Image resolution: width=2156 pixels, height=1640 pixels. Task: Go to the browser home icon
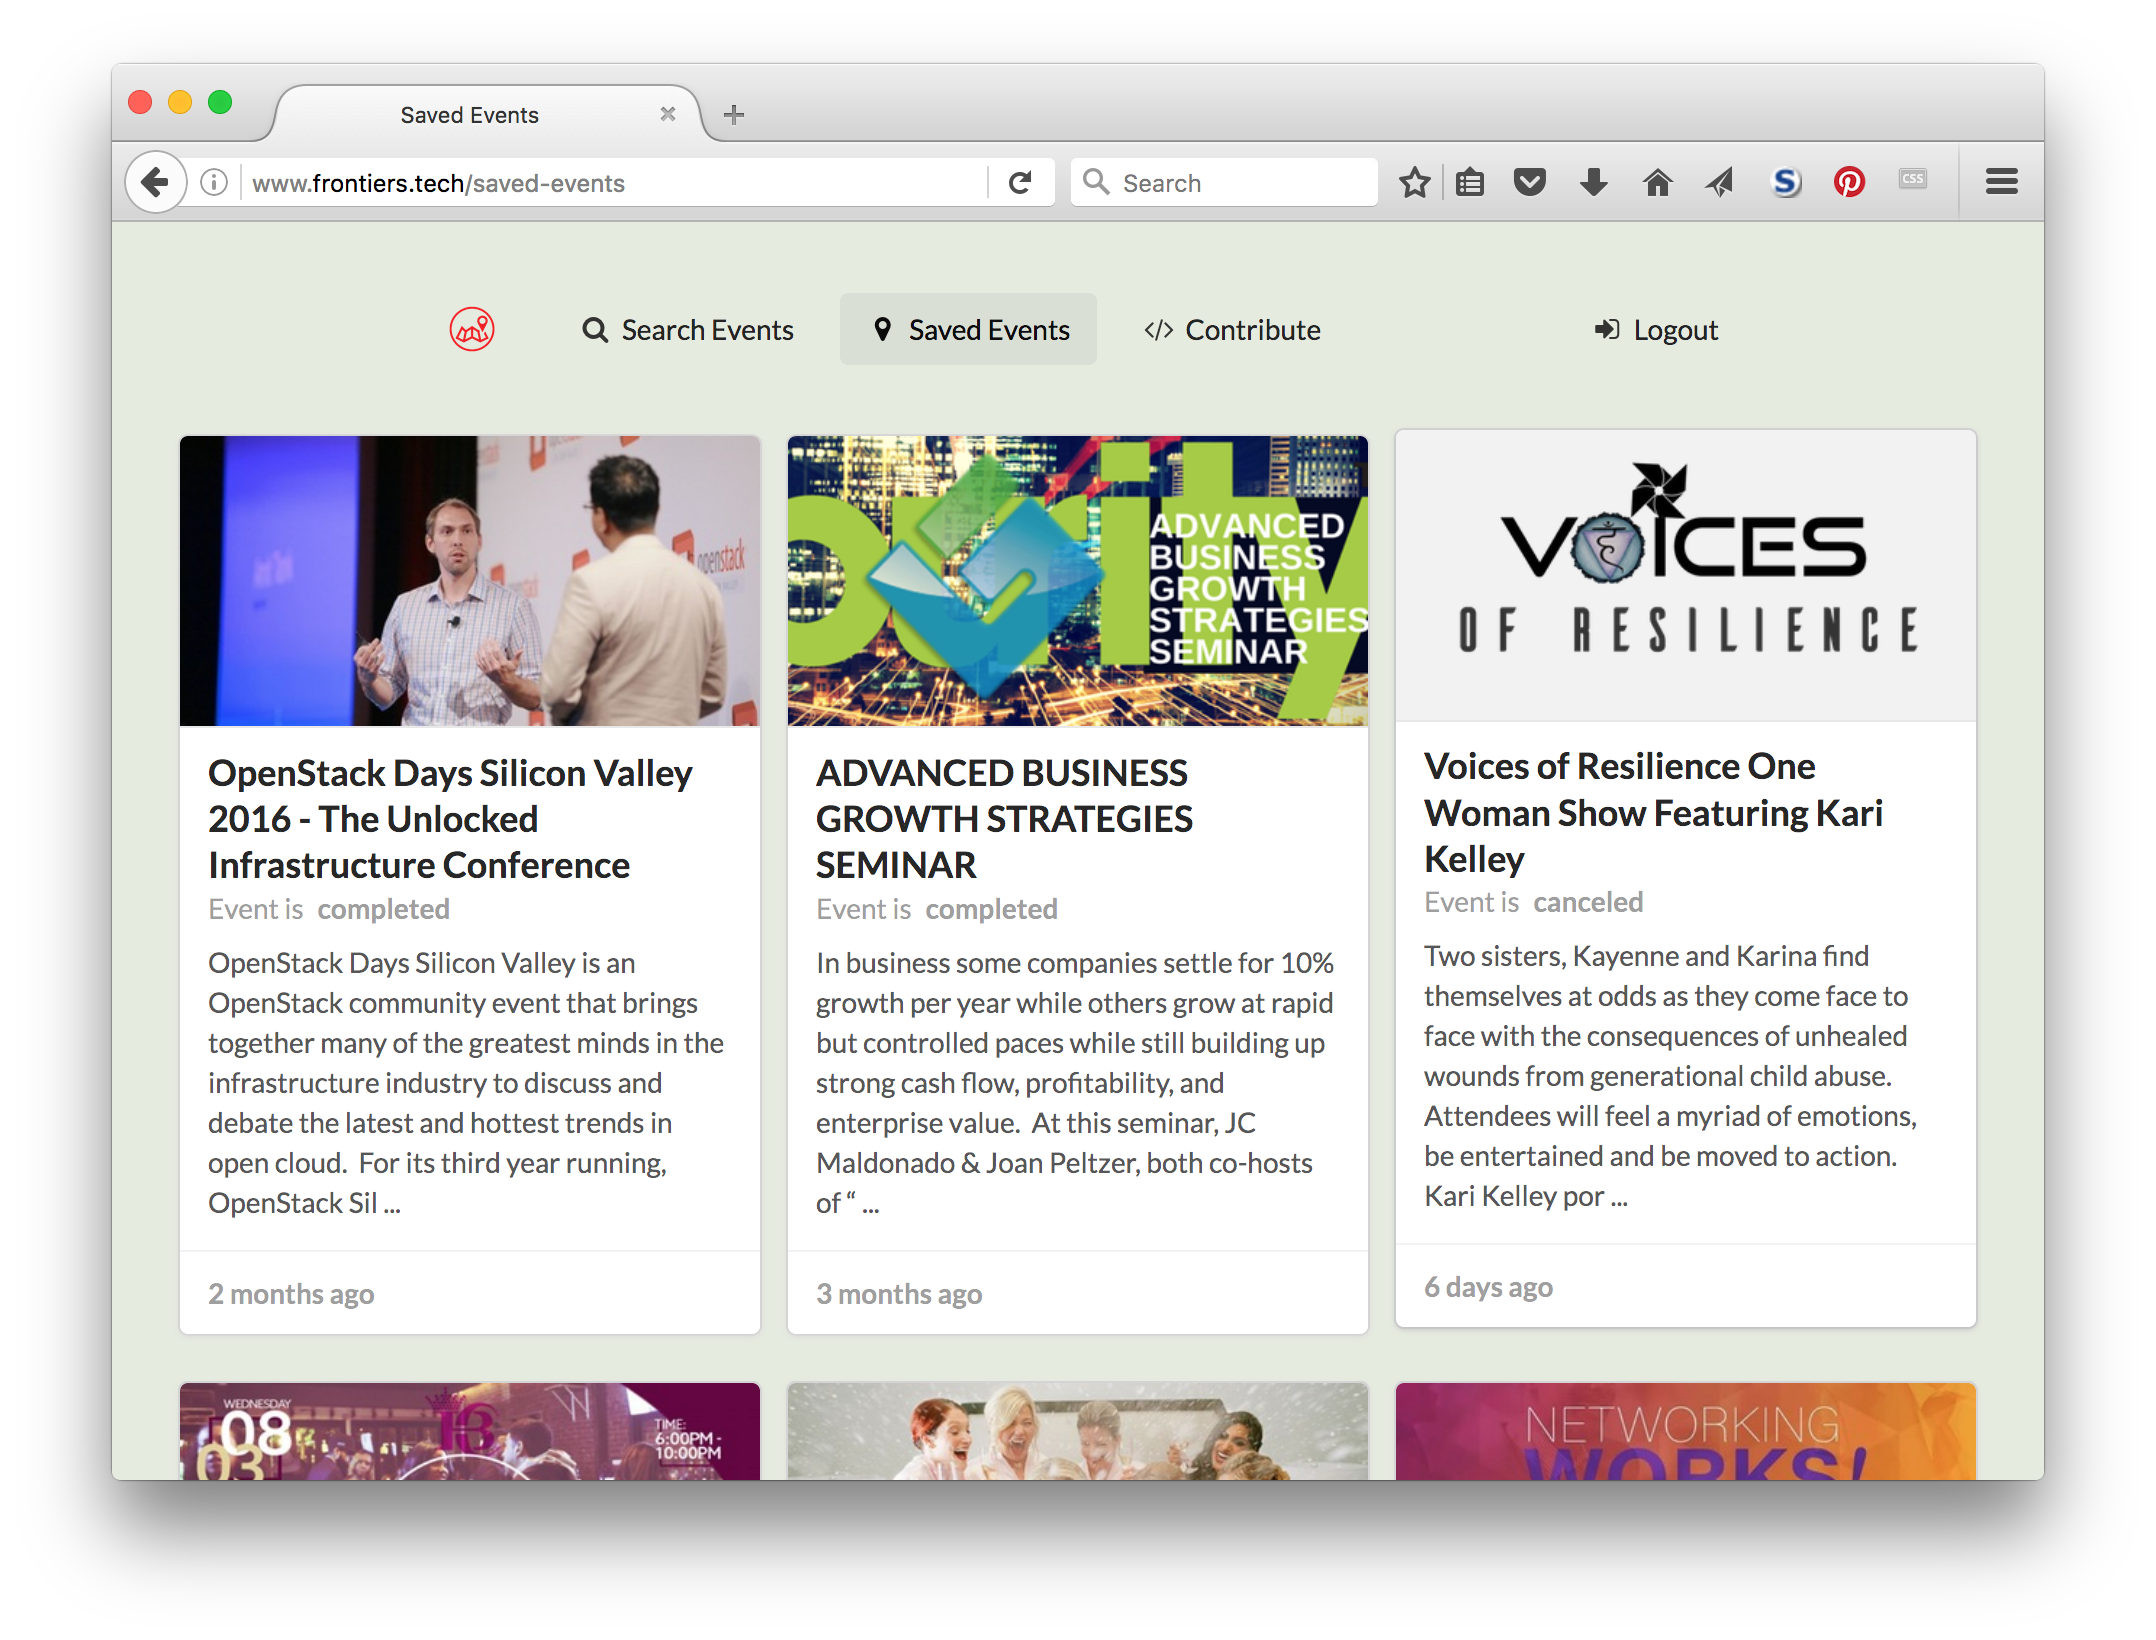(1657, 183)
